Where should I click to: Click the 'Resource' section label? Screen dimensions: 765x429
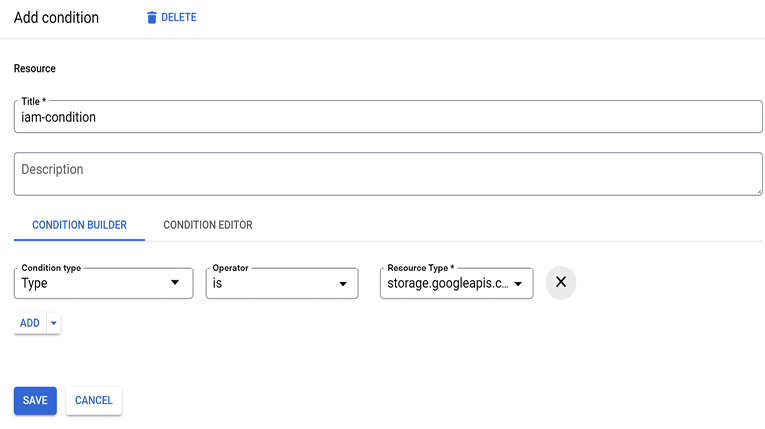[35, 69]
